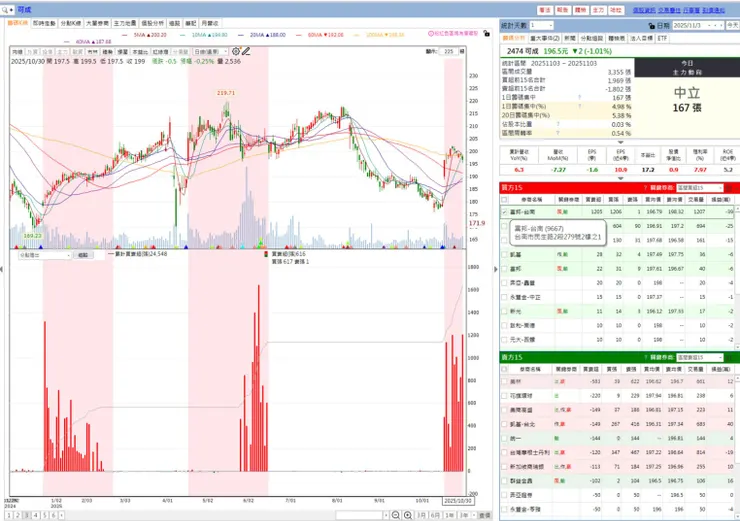Image resolution: width=740 pixels, height=521 pixels.
Task: Open dropdown arrow after 3年 button
Action: [x=474, y=515]
